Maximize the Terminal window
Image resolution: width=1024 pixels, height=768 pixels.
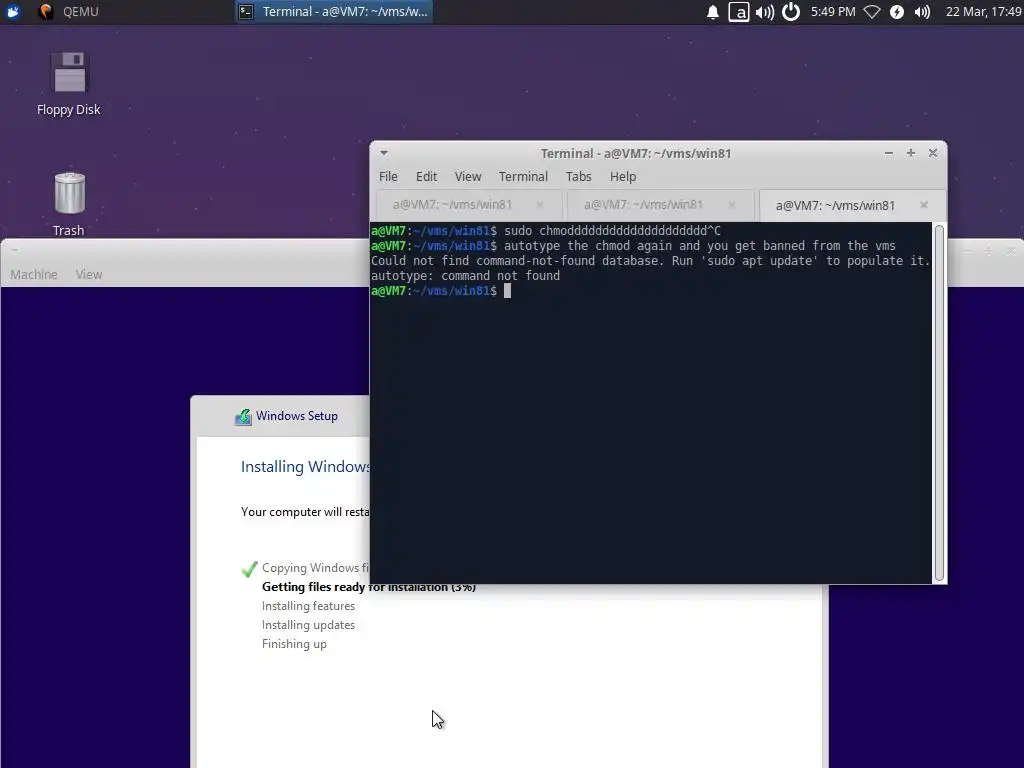pos(911,153)
